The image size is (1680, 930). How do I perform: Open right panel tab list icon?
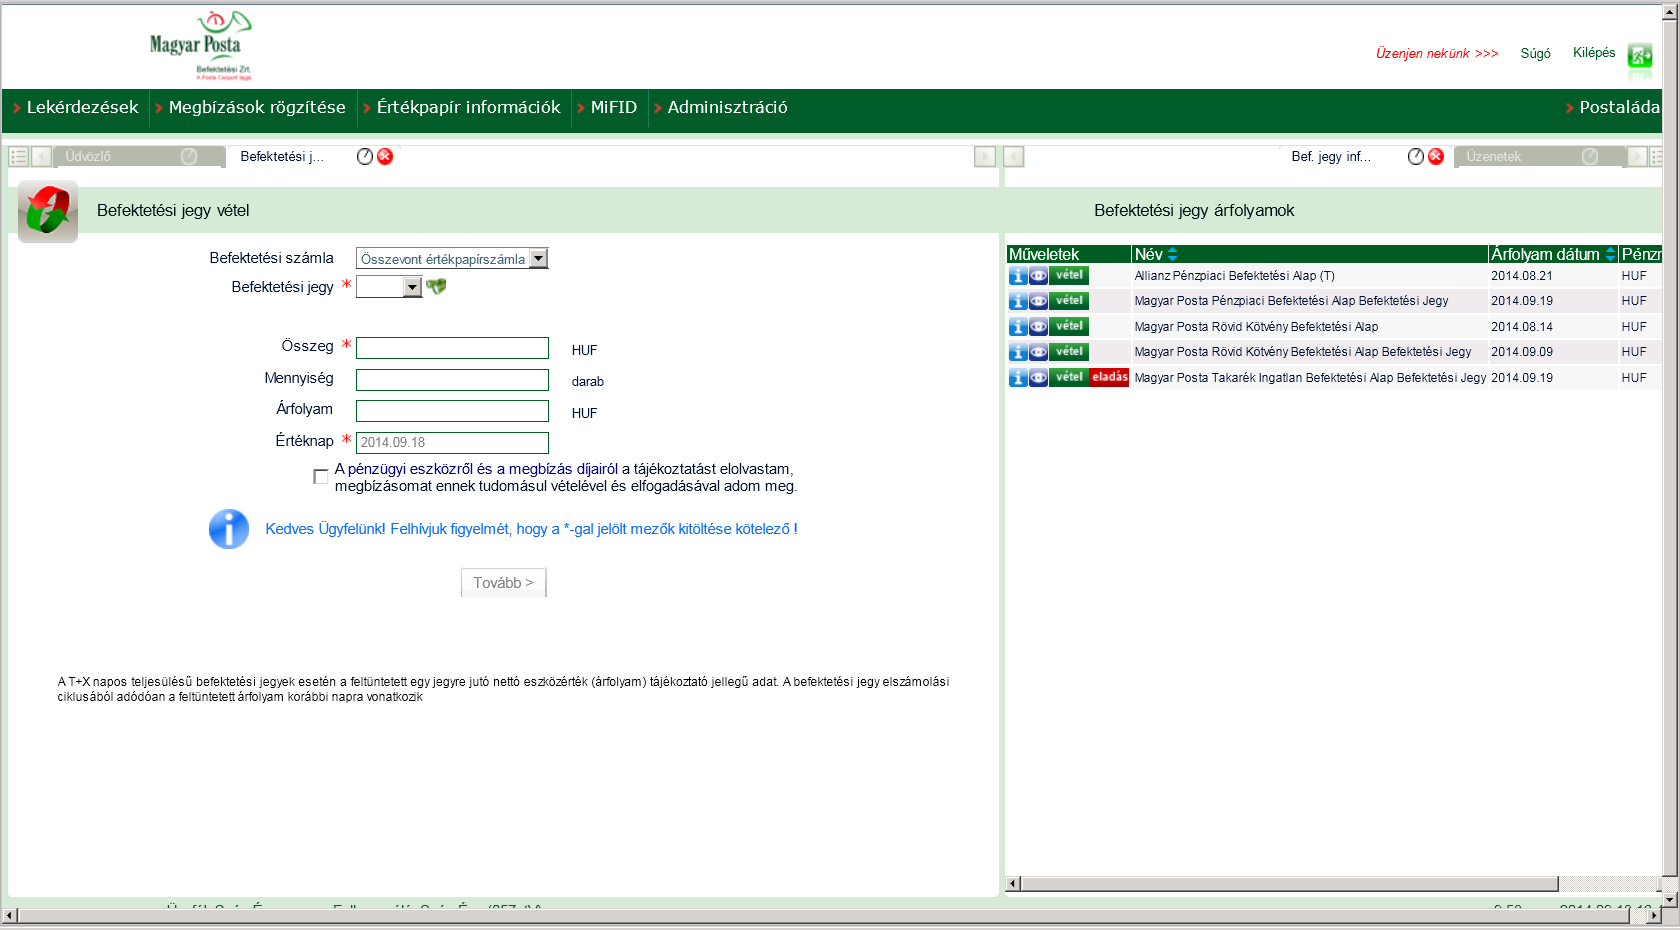[x=1656, y=157]
